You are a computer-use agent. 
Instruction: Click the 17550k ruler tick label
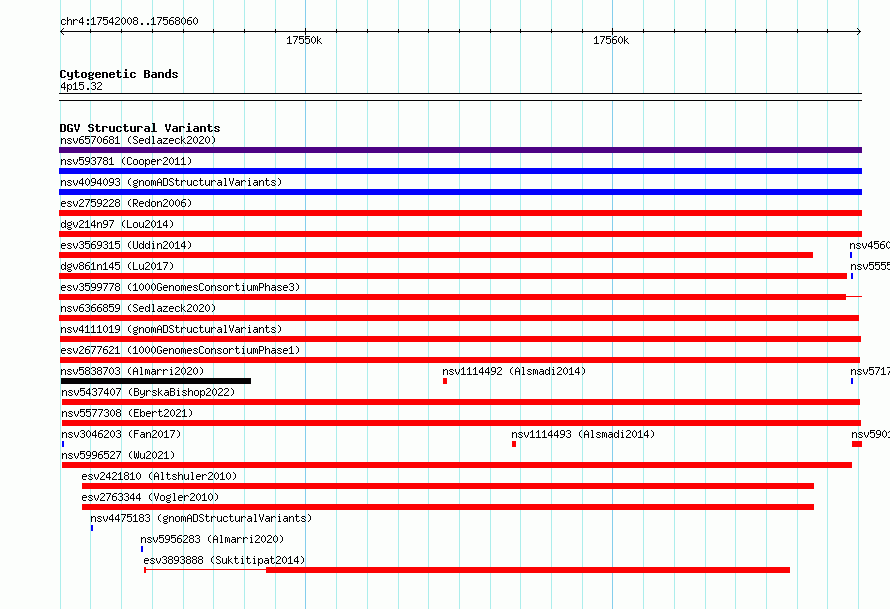[304, 40]
